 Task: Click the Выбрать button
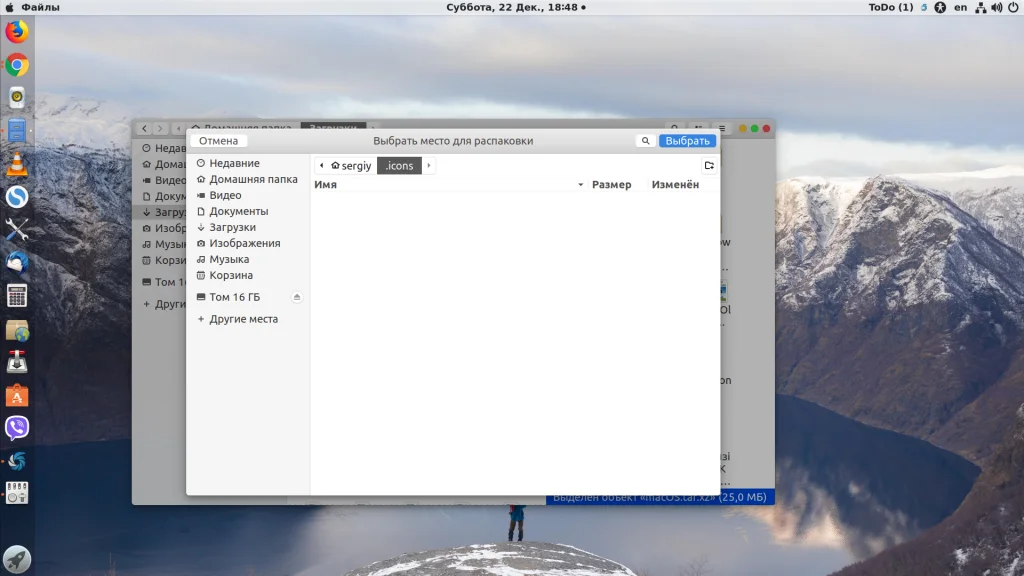point(687,140)
